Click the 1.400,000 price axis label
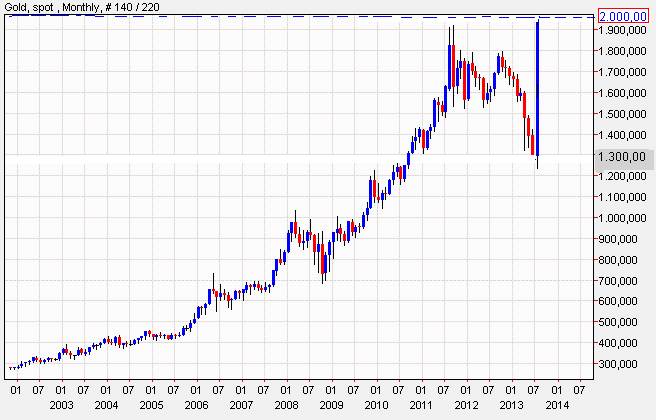This screenshot has height=420, width=656. pyautogui.click(x=622, y=135)
